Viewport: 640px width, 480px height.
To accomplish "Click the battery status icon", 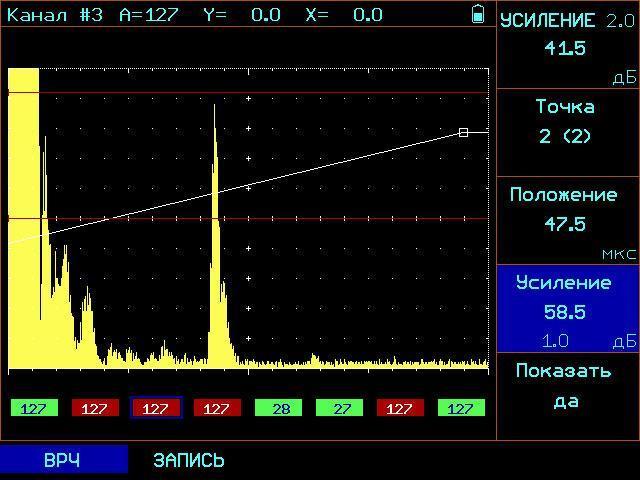I will (x=478, y=14).
